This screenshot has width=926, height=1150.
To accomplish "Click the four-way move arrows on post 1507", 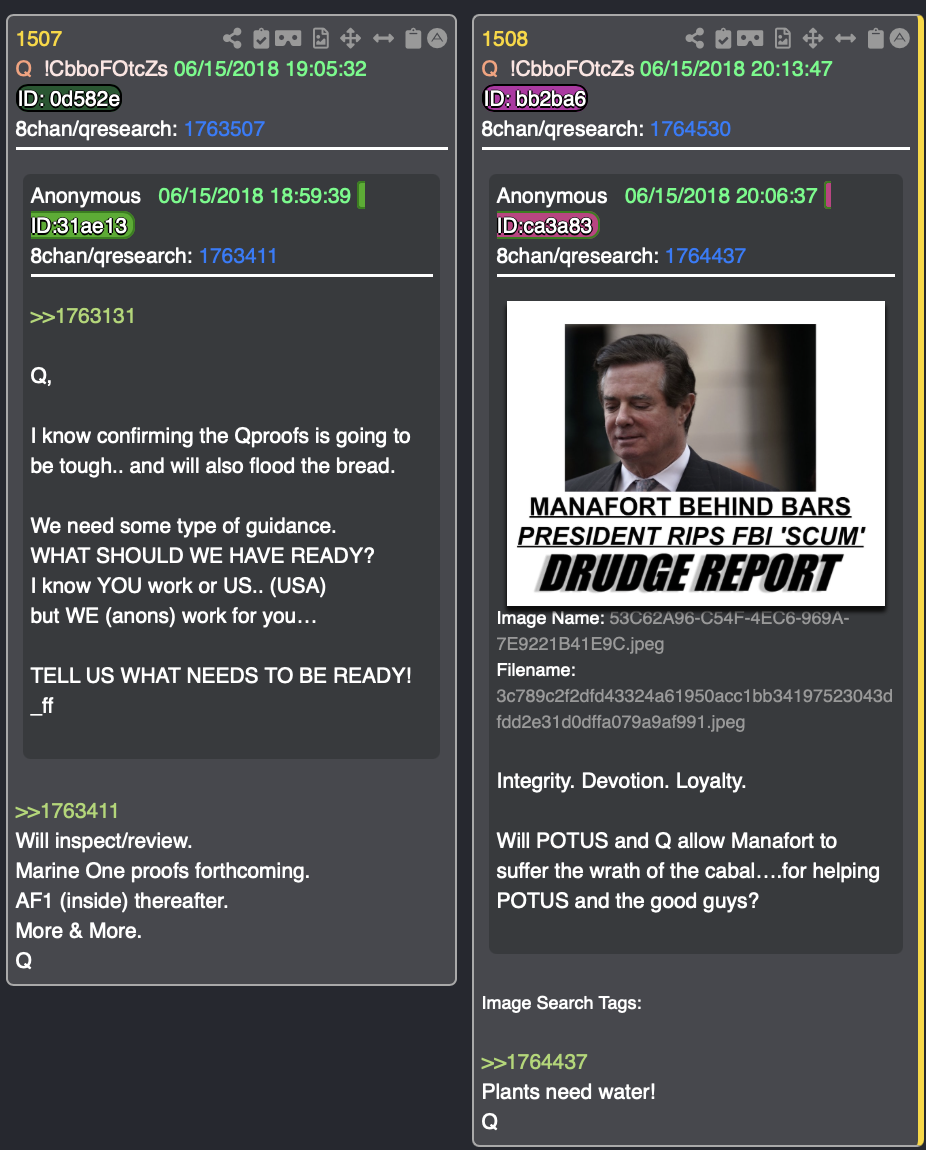I will (x=350, y=38).
